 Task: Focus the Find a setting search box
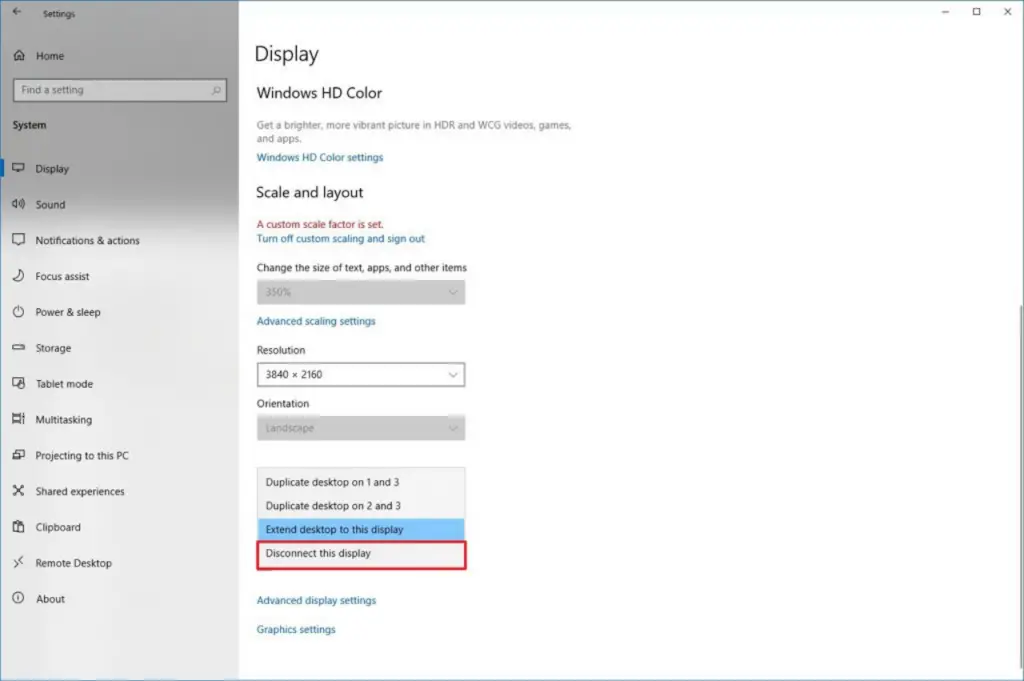[x=120, y=90]
